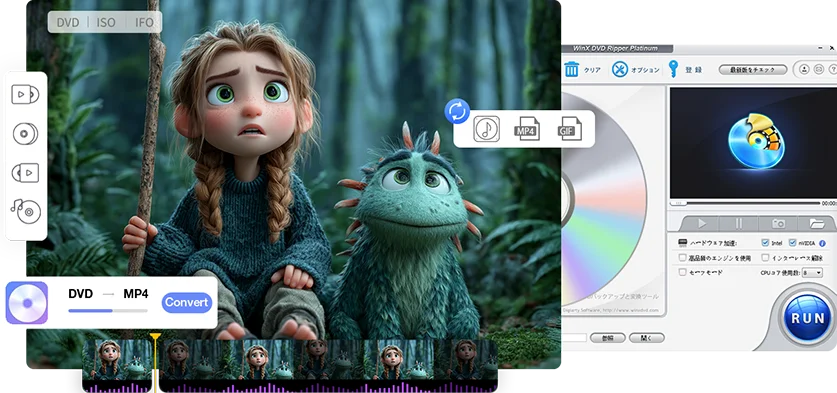This screenshot has width=837, height=393.
Task: Click the blue Convert button
Action: coord(186,302)
